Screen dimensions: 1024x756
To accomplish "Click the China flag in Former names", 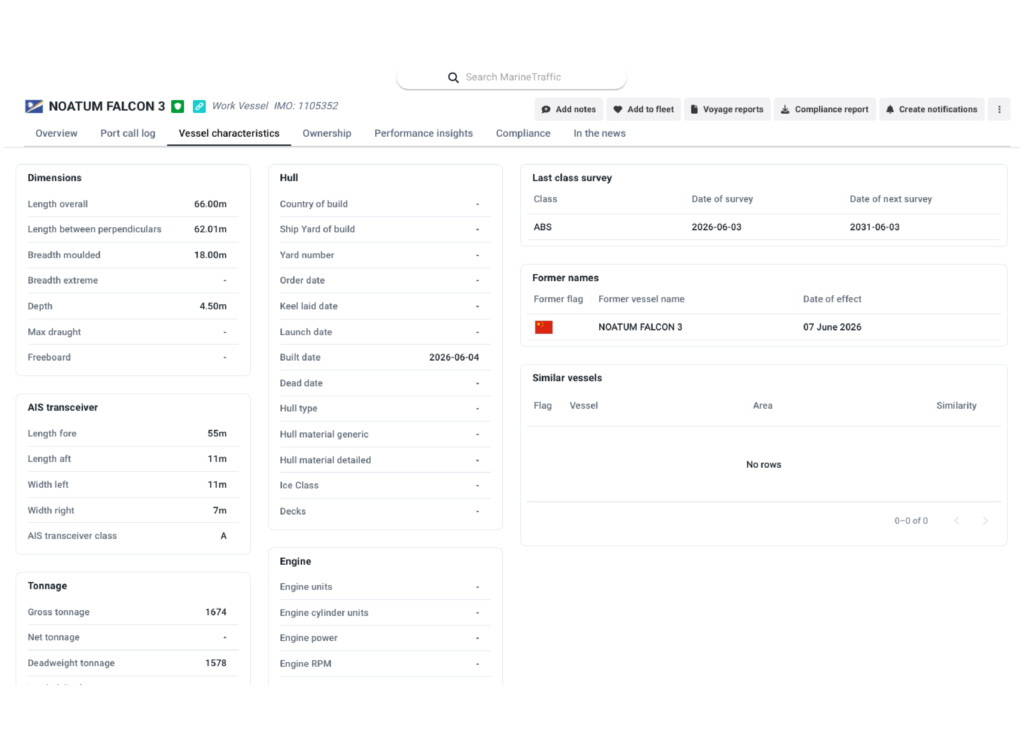I will click(543, 327).
